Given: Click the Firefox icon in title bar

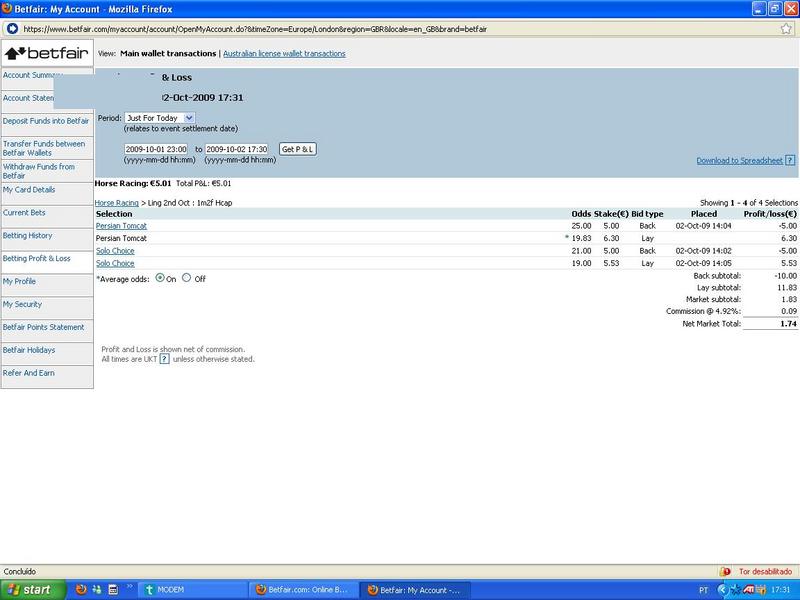Looking at the screenshot, I should 7,9.
